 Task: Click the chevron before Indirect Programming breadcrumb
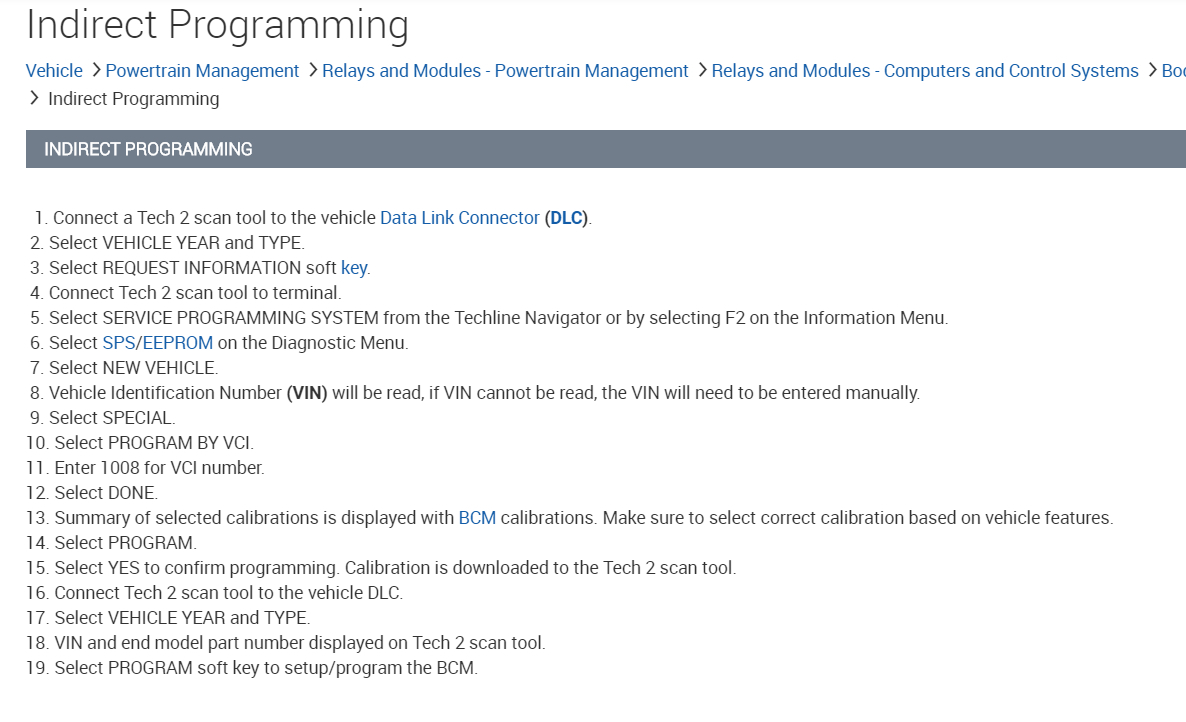tap(35, 98)
